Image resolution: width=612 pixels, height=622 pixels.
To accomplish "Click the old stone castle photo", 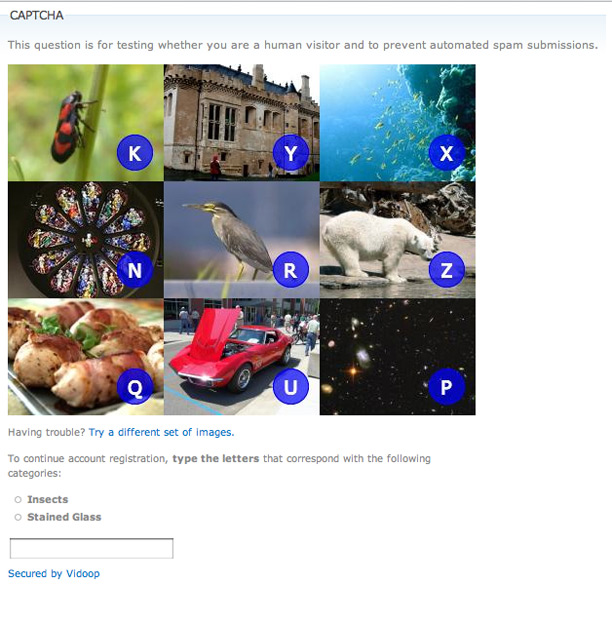I will pos(242,123).
